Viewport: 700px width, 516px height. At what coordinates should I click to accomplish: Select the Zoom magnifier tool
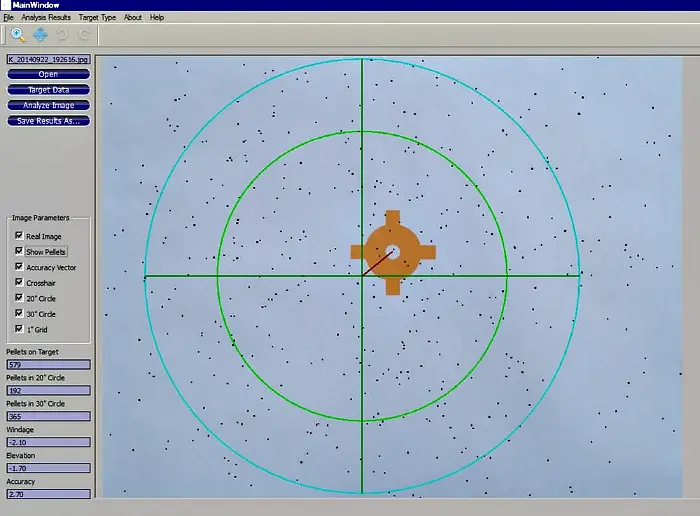click(x=18, y=35)
